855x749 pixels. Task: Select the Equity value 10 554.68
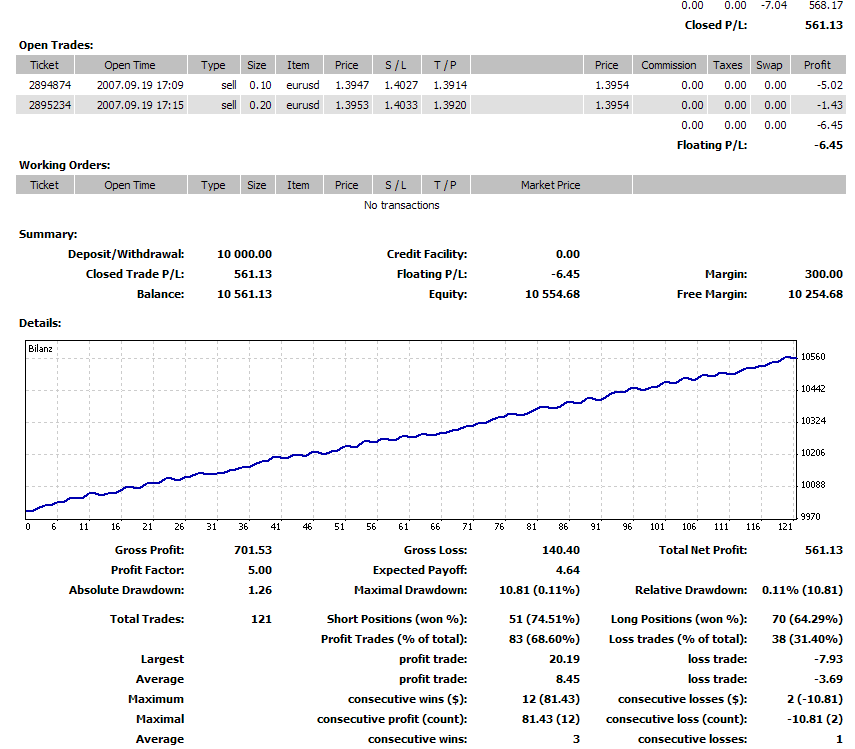(552, 294)
